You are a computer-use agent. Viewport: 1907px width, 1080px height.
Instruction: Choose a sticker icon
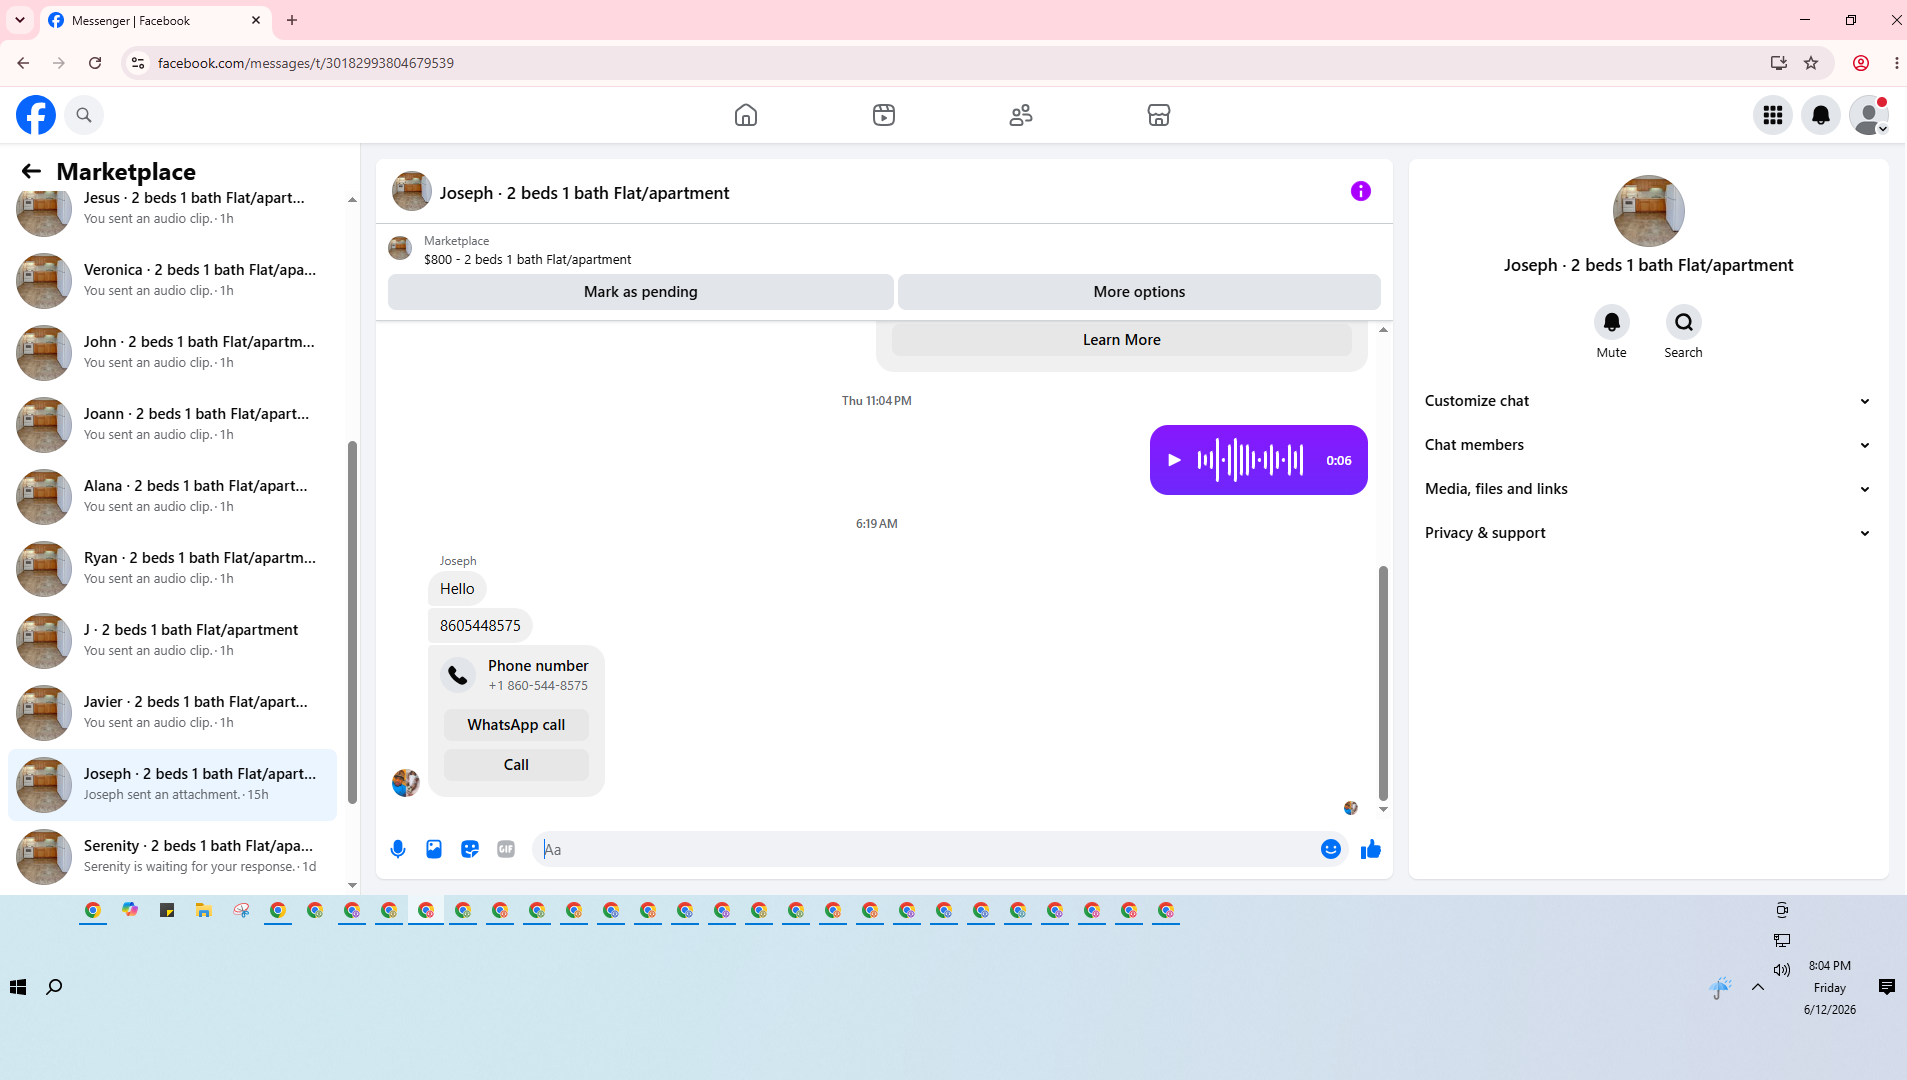coord(470,849)
